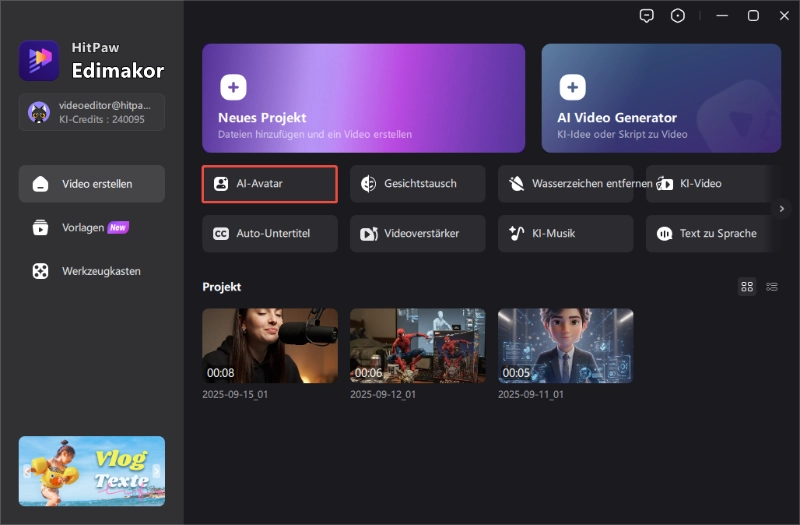Click the project name 2025-09-11_01

pos(531,394)
